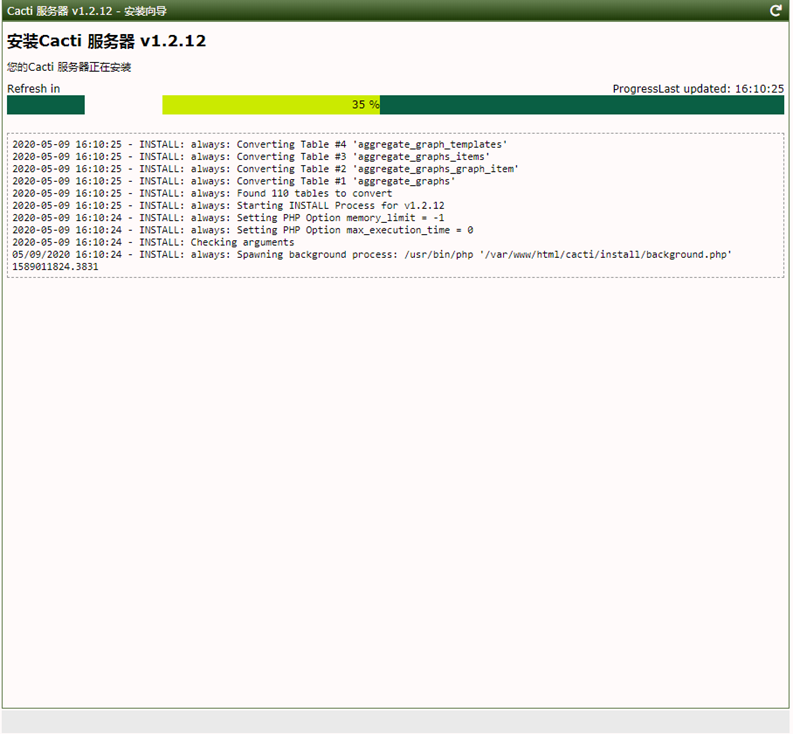Screen dimensions: 793x734
Task: Click log line 'Setting PHP Option max_execution_time = 0'
Action: (243, 230)
